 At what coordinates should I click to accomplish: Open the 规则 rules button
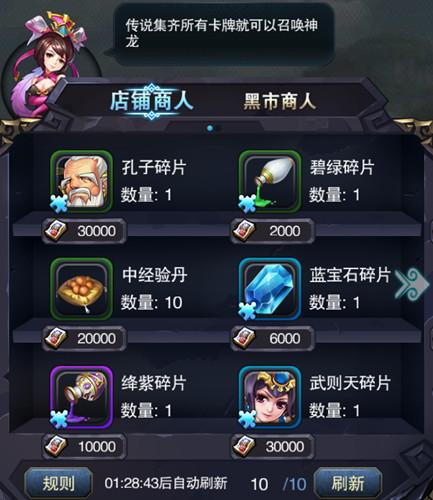click(59, 483)
